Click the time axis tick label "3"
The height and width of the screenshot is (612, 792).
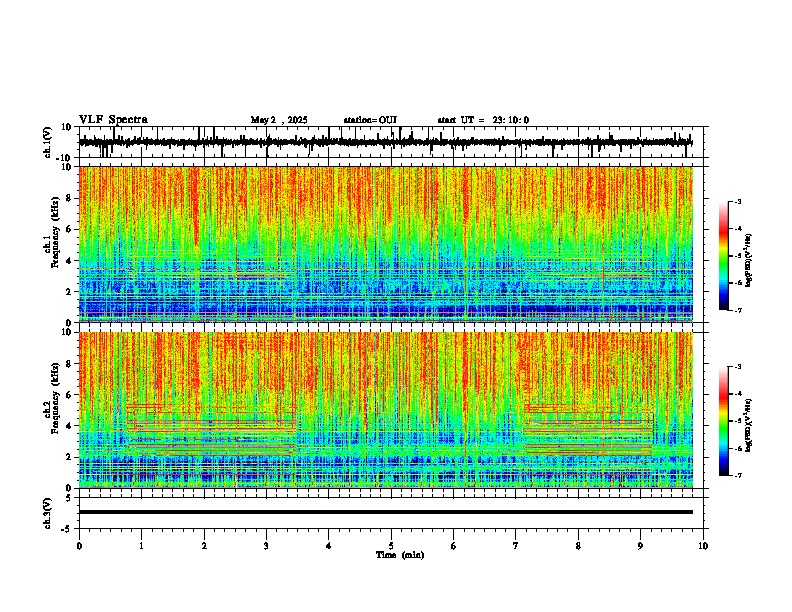tap(266, 546)
